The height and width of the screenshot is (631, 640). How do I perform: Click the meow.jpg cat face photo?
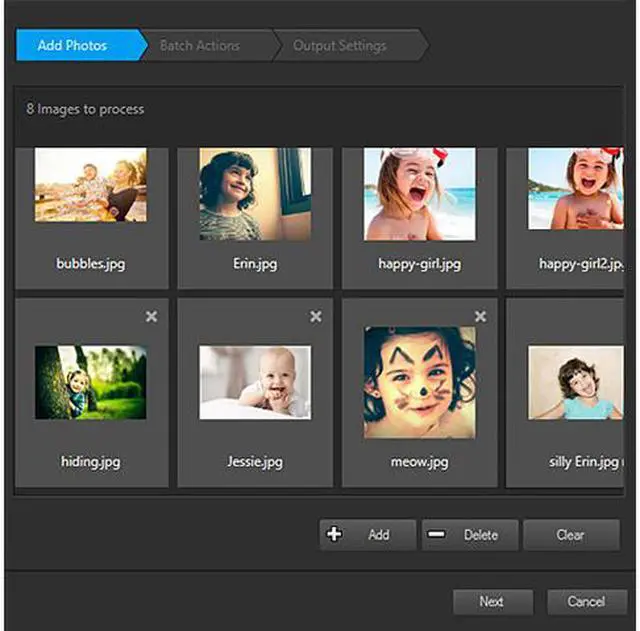click(419, 382)
